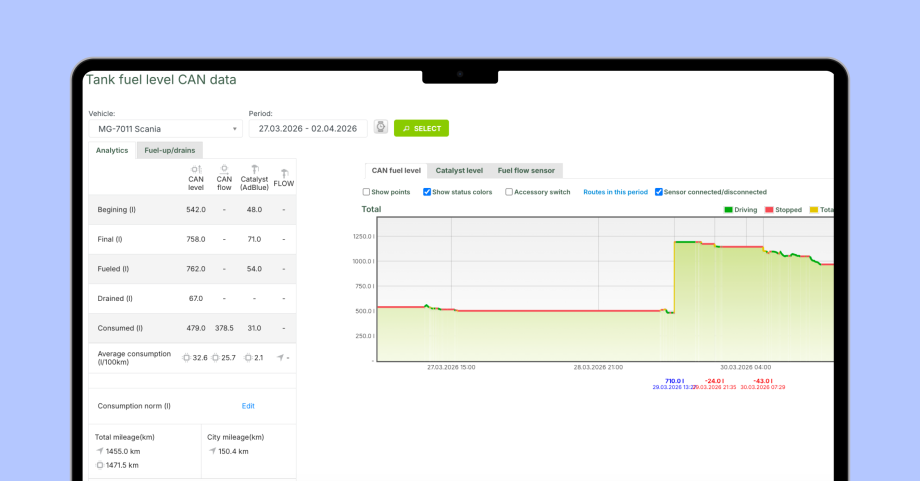Click Edit next to Consumption norm
The image size is (920, 481).
coord(248,406)
